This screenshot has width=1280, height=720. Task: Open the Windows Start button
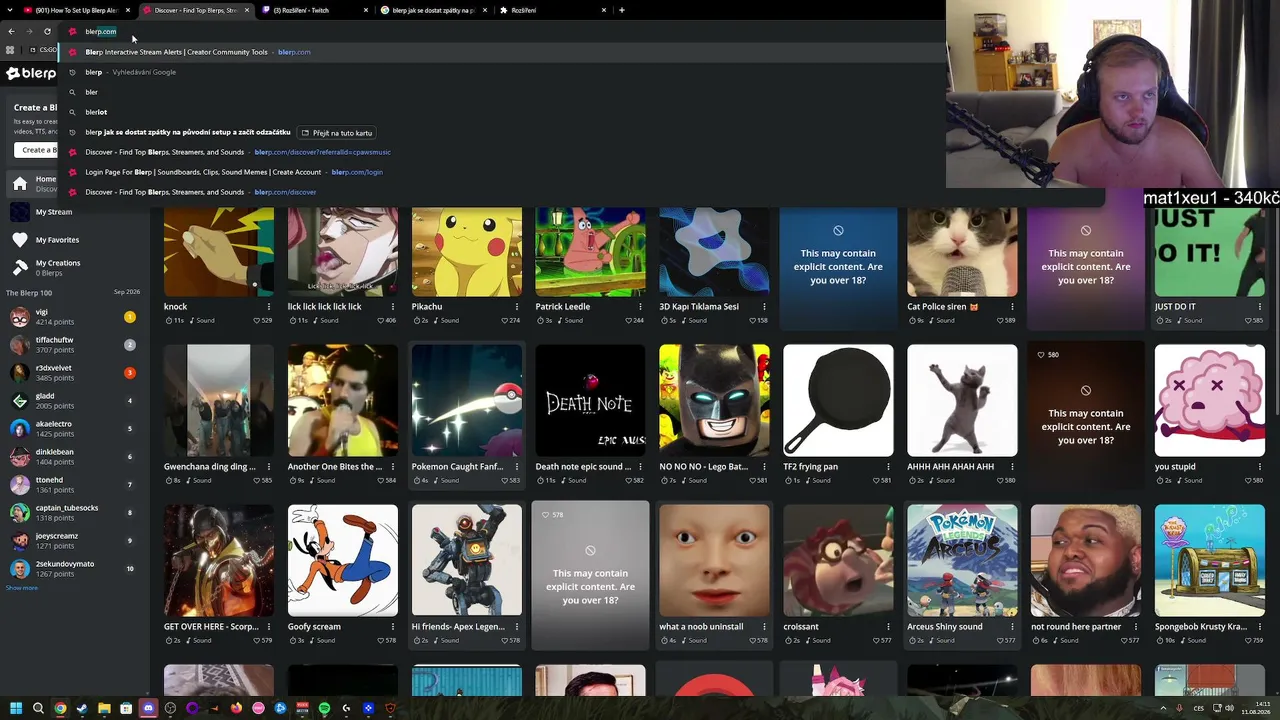click(x=16, y=709)
